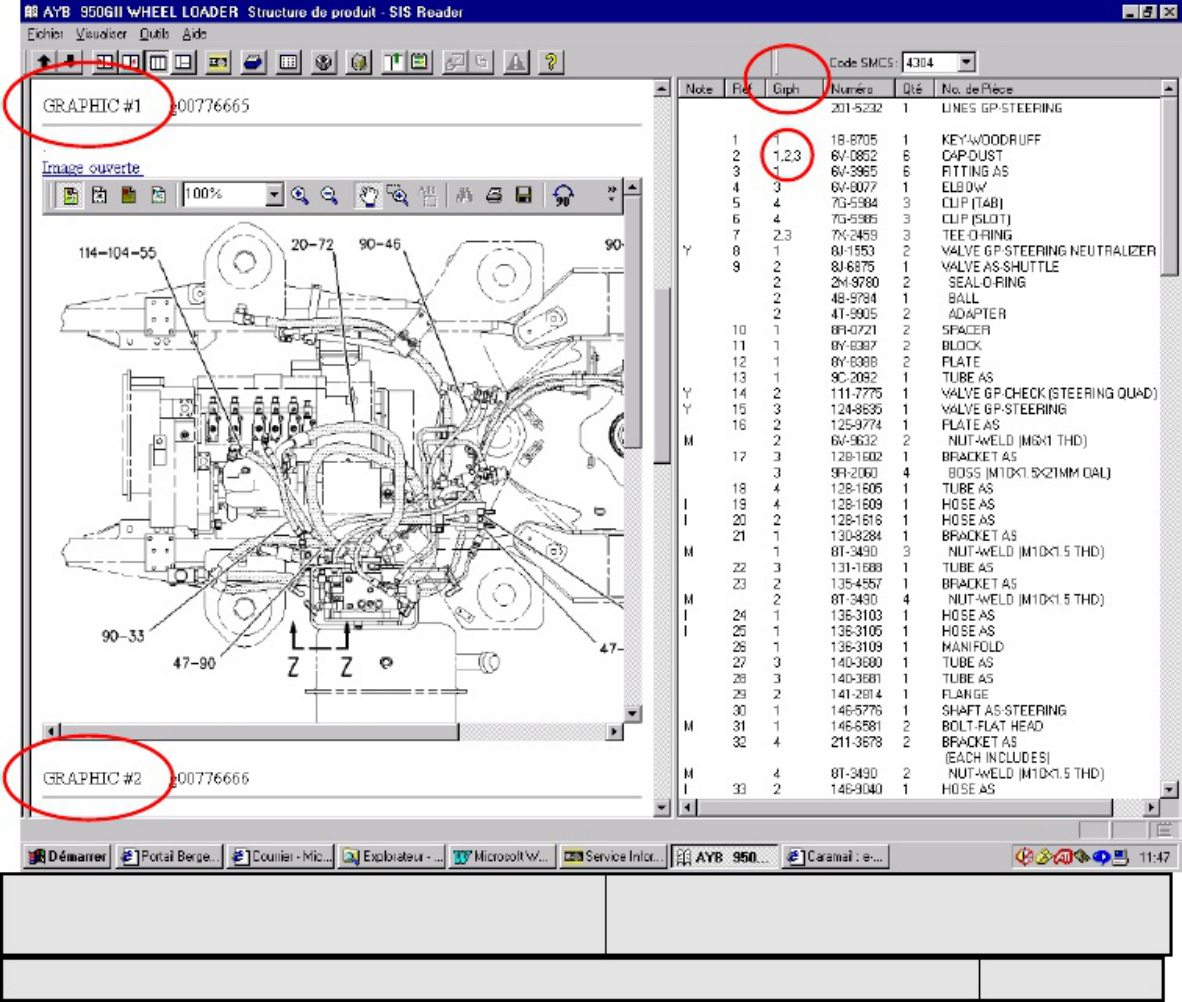The height and width of the screenshot is (1002, 1182).
Task: Open the Fichier menu
Action: coord(45,34)
